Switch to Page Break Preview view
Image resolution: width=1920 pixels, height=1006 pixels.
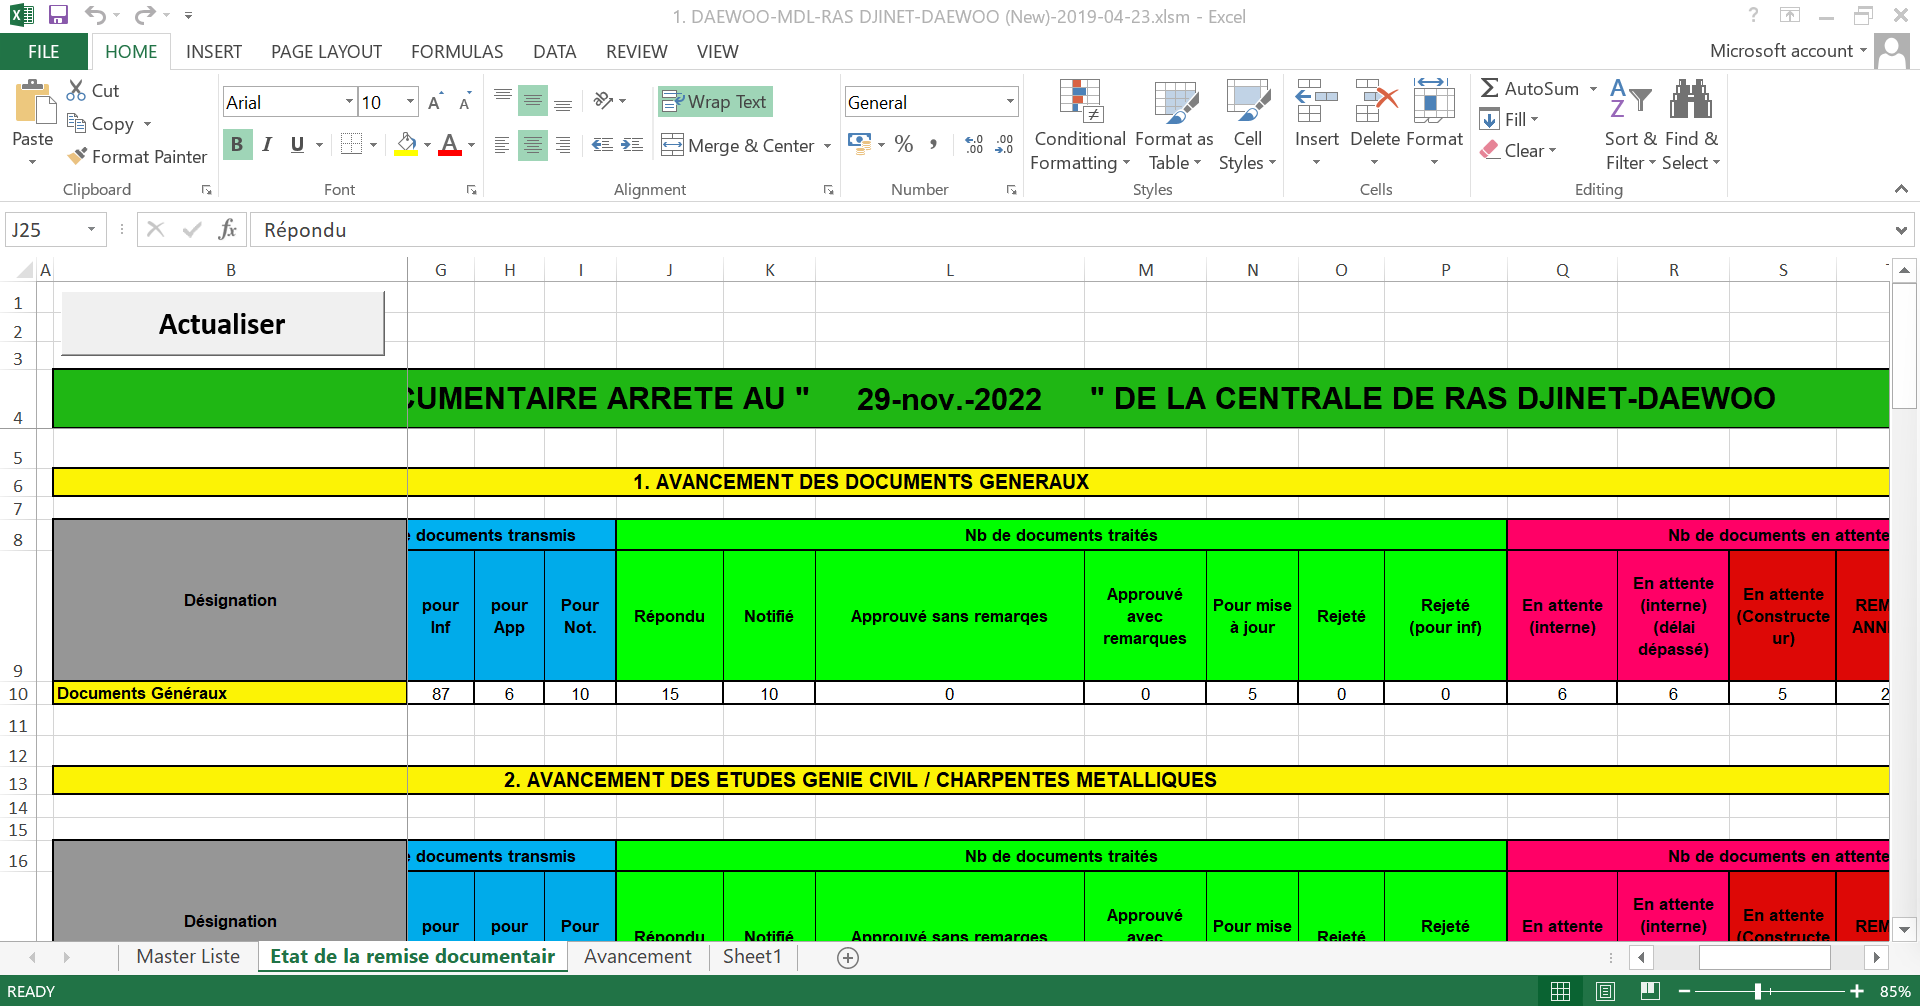coord(1650,991)
